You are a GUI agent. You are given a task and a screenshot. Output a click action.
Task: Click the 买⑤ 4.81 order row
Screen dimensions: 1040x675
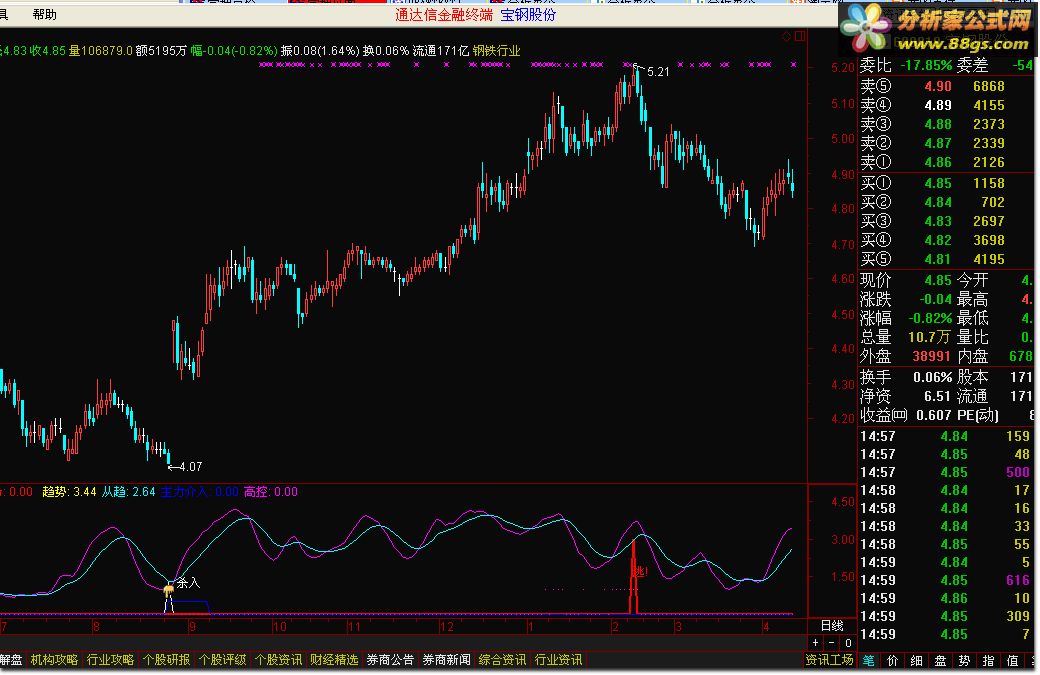(x=946, y=259)
